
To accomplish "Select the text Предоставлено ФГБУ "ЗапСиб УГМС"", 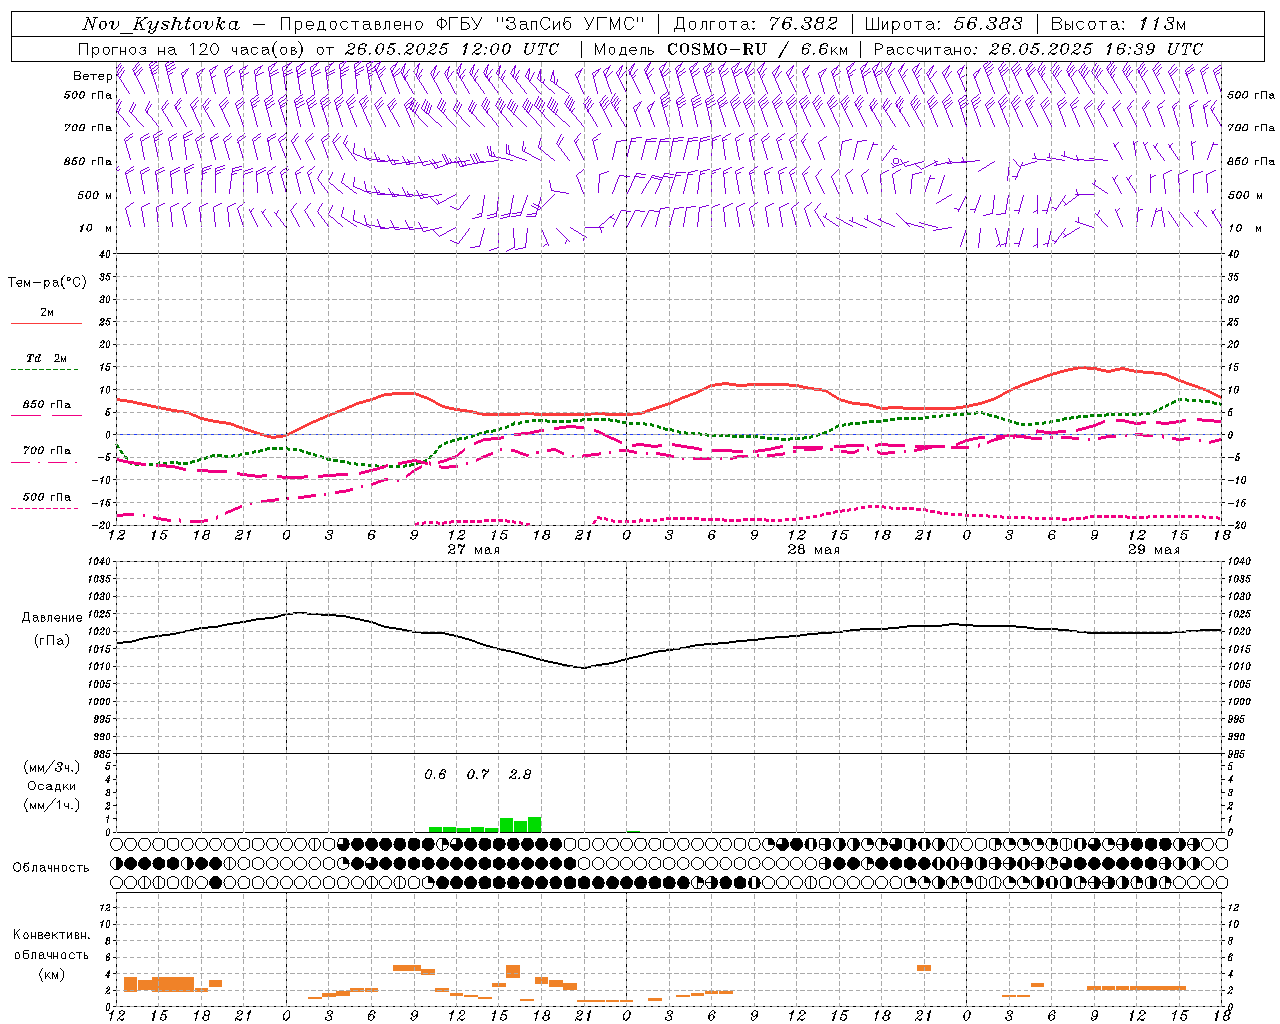I will 463,24.
